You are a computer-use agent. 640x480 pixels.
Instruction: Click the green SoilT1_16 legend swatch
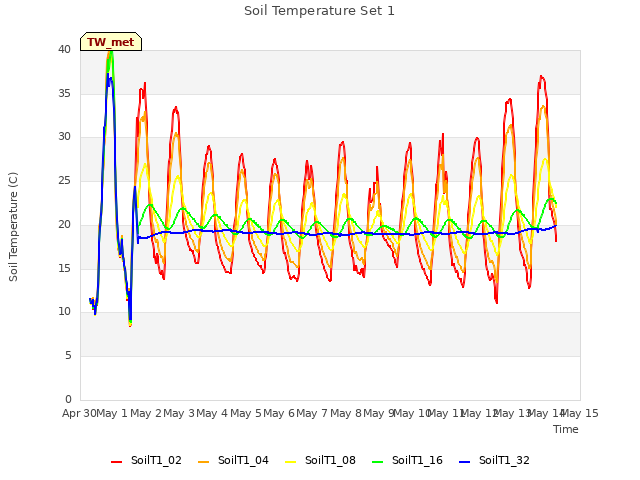point(378,462)
